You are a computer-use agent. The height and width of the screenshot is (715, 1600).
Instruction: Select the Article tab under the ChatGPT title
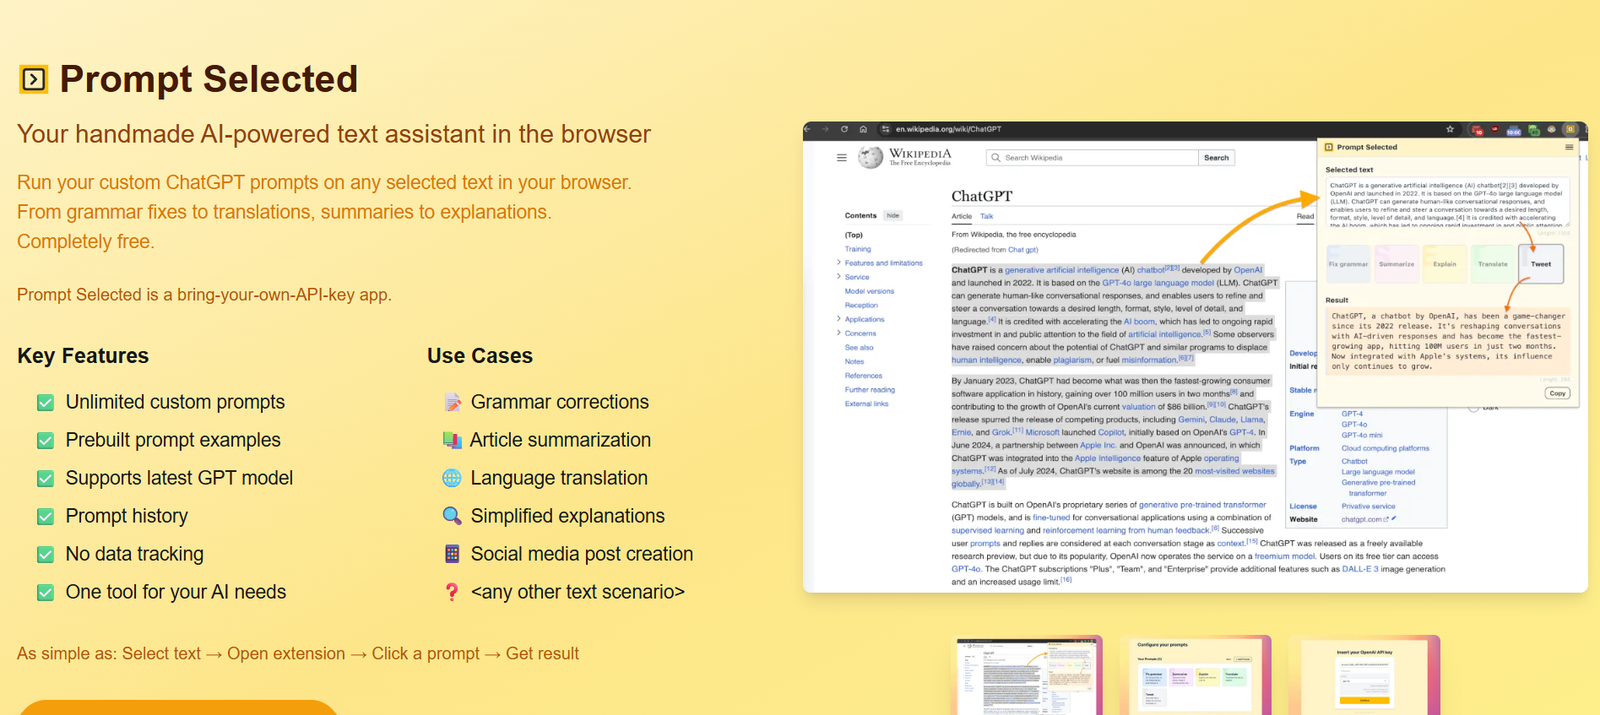click(961, 216)
